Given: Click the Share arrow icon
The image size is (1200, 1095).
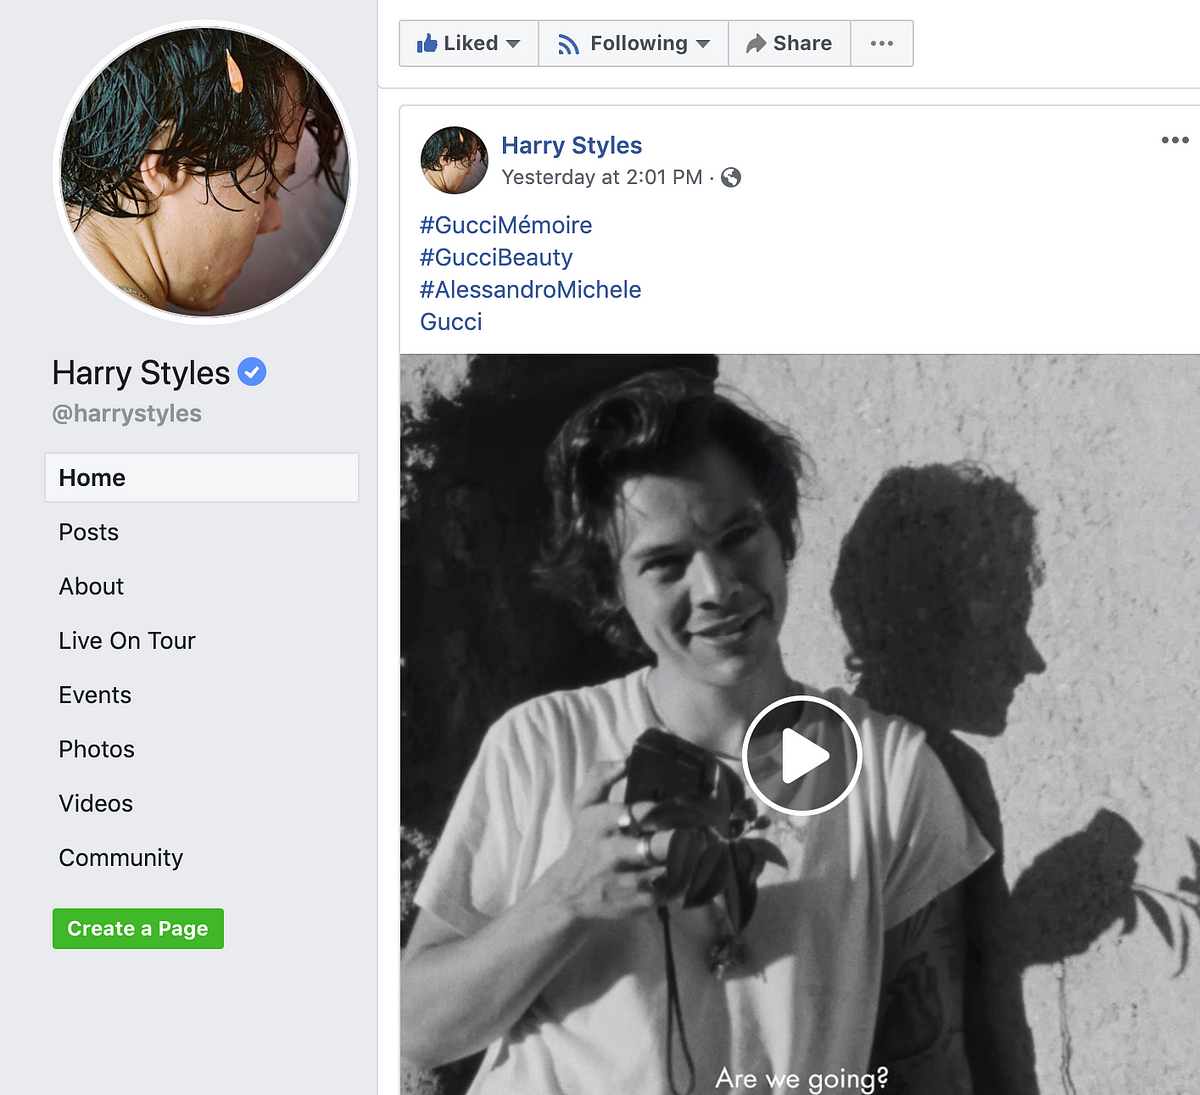Looking at the screenshot, I should pyautogui.click(x=756, y=43).
